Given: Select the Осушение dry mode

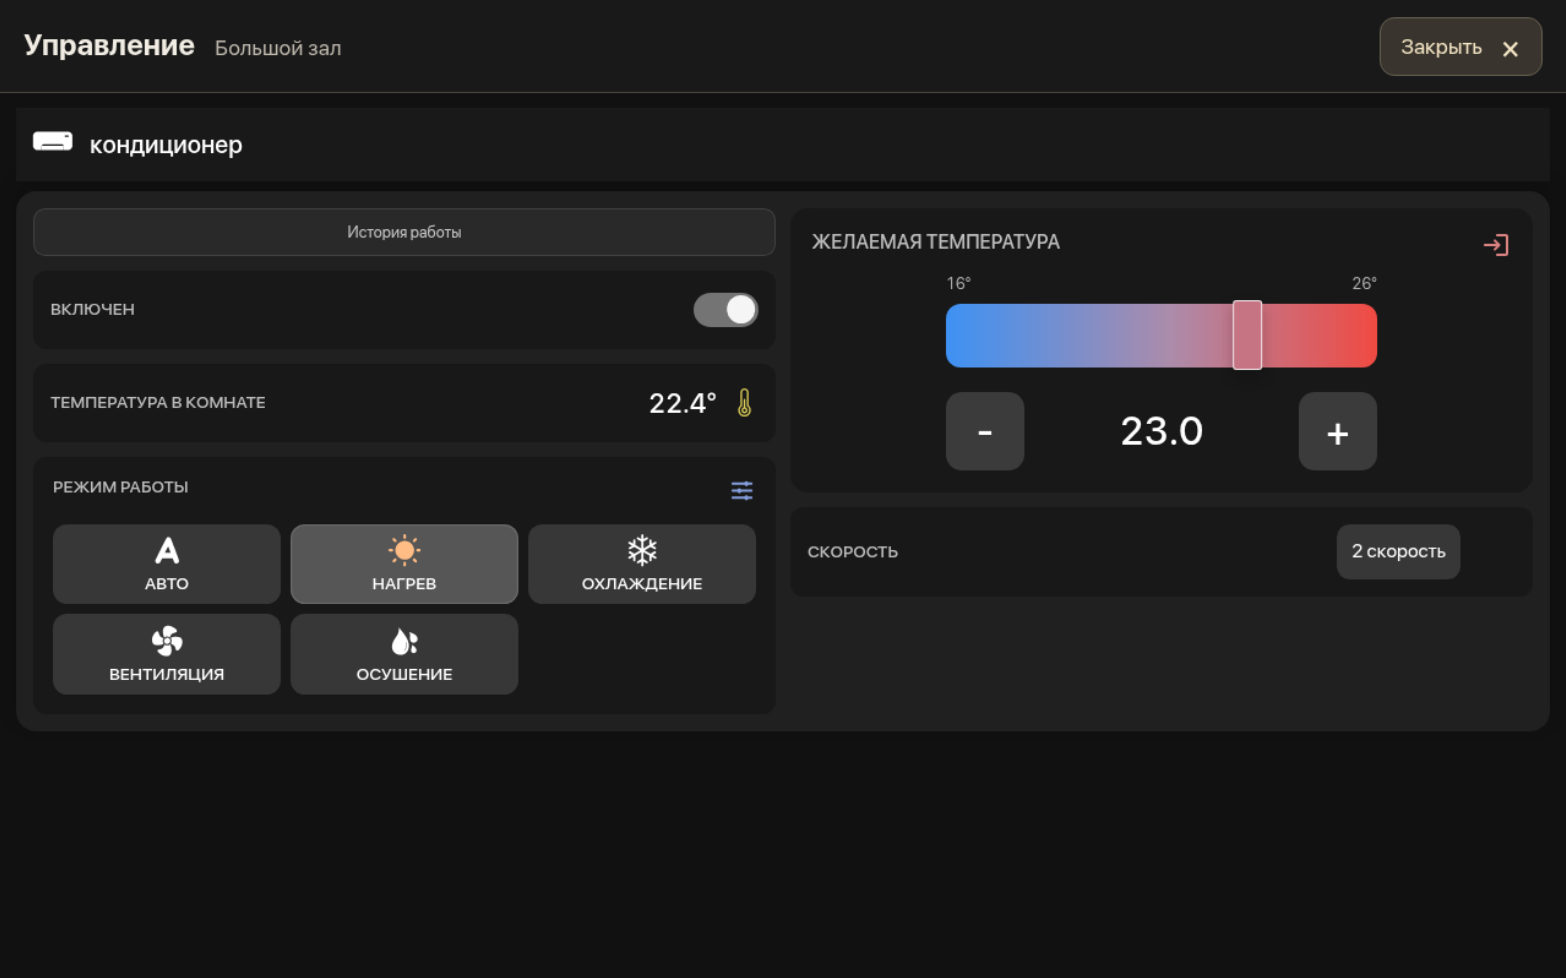Looking at the screenshot, I should [x=404, y=654].
